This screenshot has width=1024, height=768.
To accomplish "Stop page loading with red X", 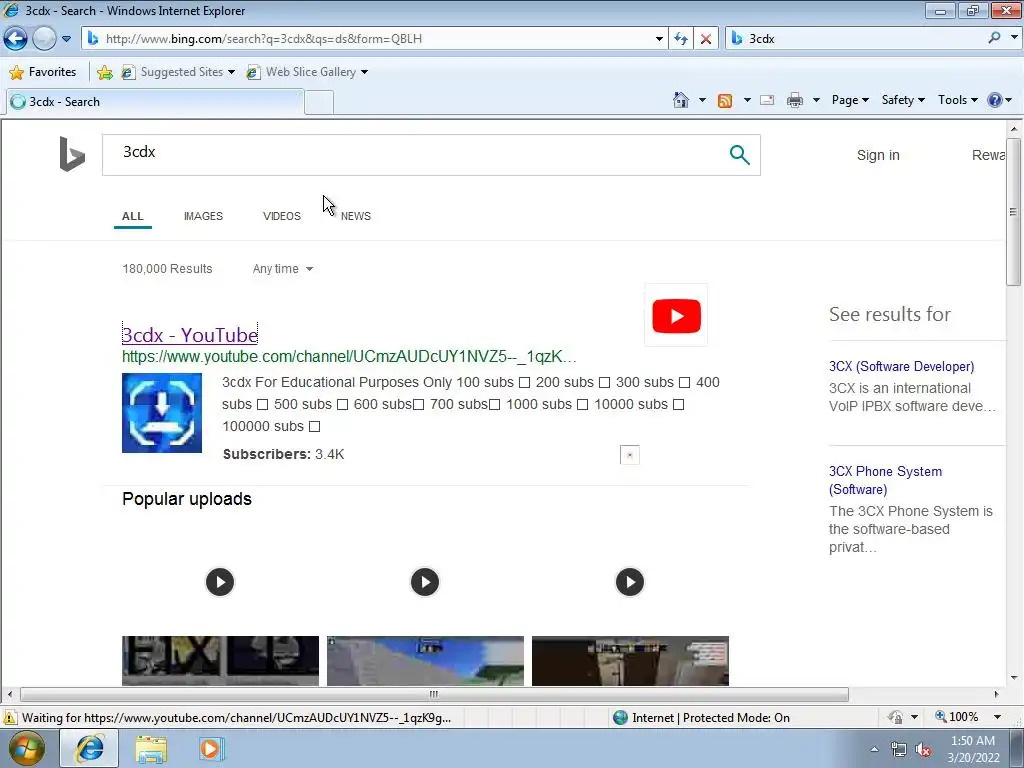I will (x=706, y=39).
